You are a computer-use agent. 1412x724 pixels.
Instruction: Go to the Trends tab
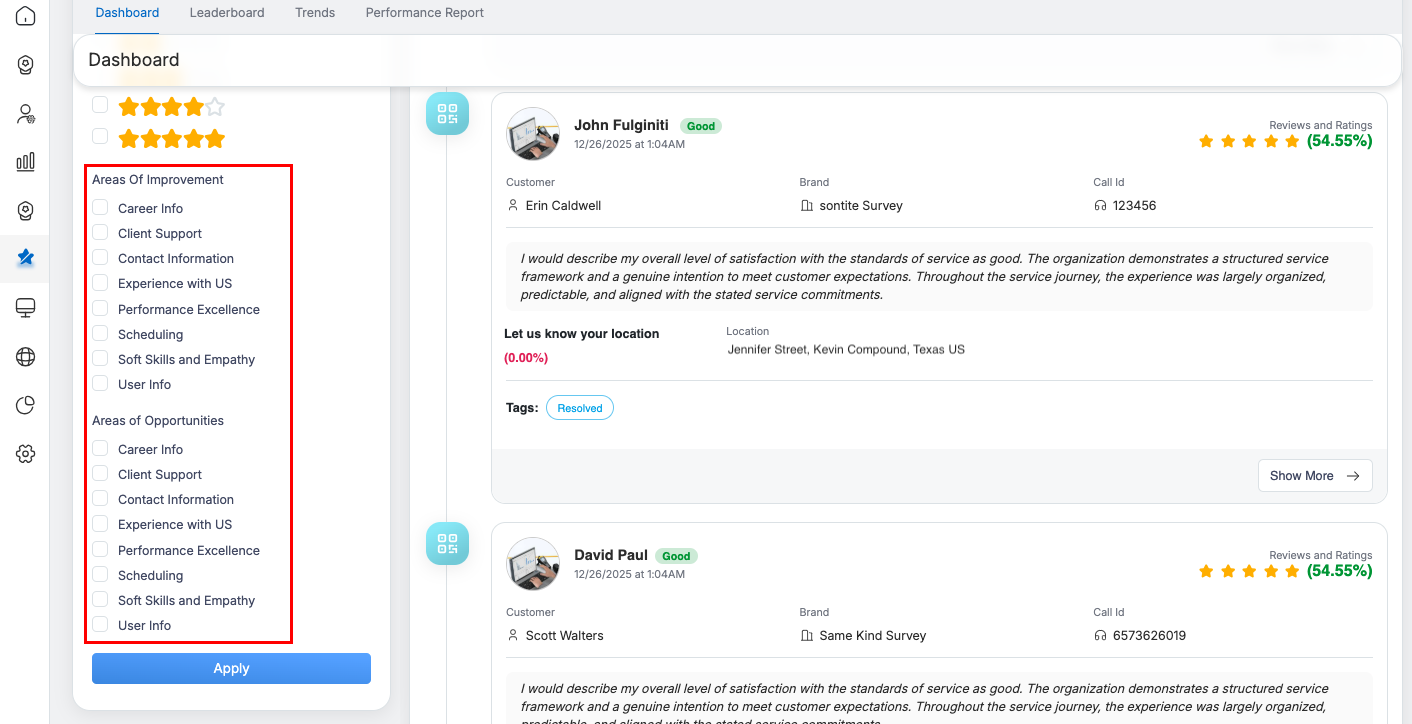coord(315,13)
